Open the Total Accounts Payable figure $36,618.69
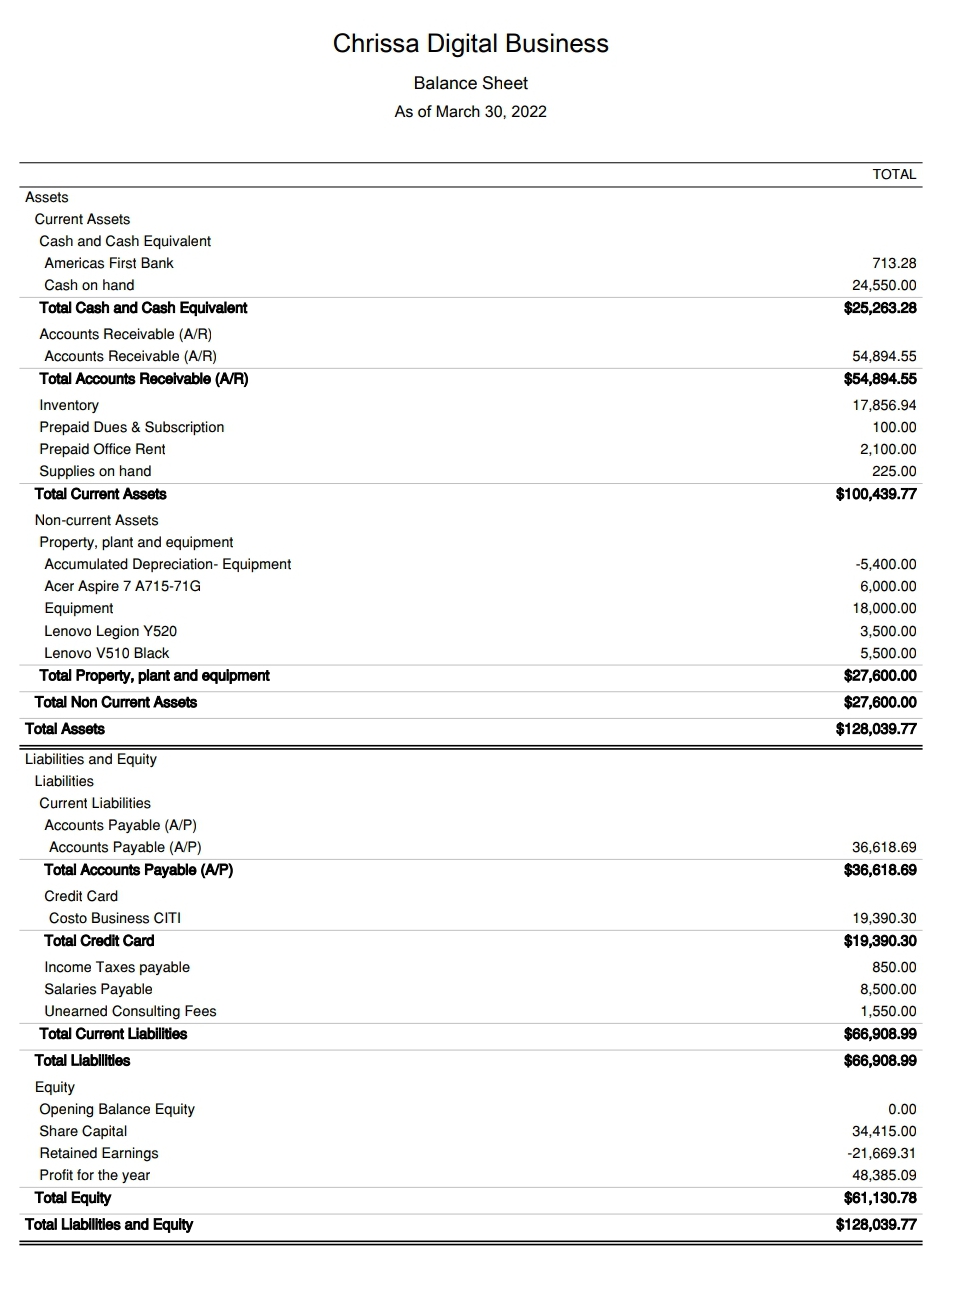Image resolution: width=955 pixels, height=1297 pixels. 880,870
